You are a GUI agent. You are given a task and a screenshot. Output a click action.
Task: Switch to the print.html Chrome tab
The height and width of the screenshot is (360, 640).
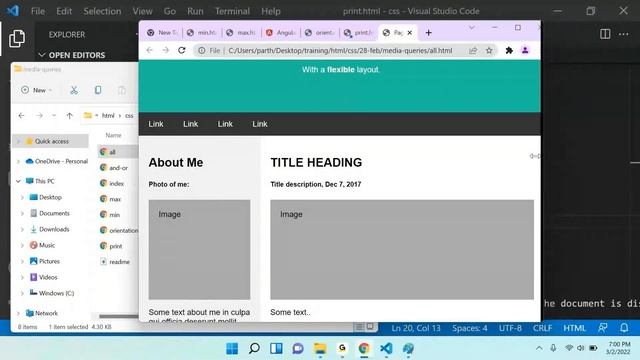pyautogui.click(x=359, y=33)
